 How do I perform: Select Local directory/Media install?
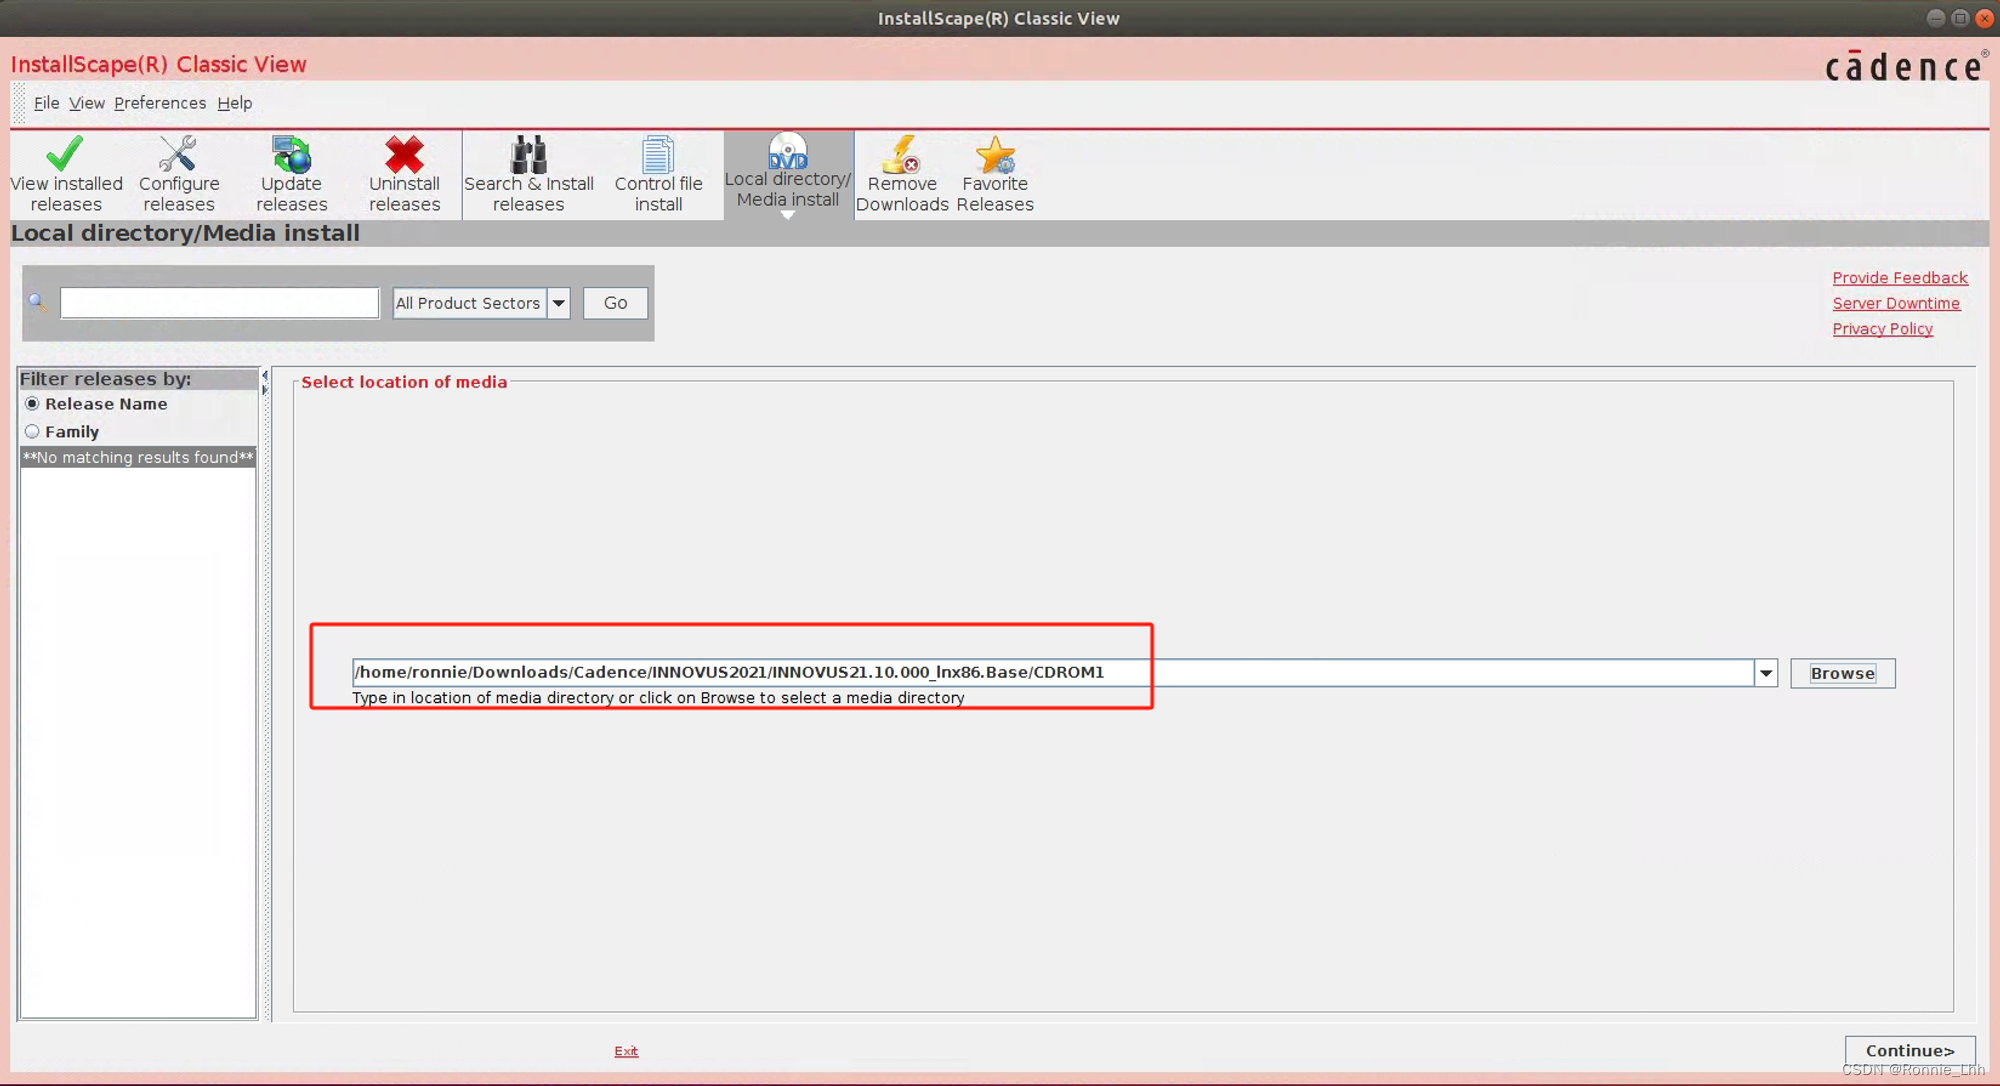[788, 174]
